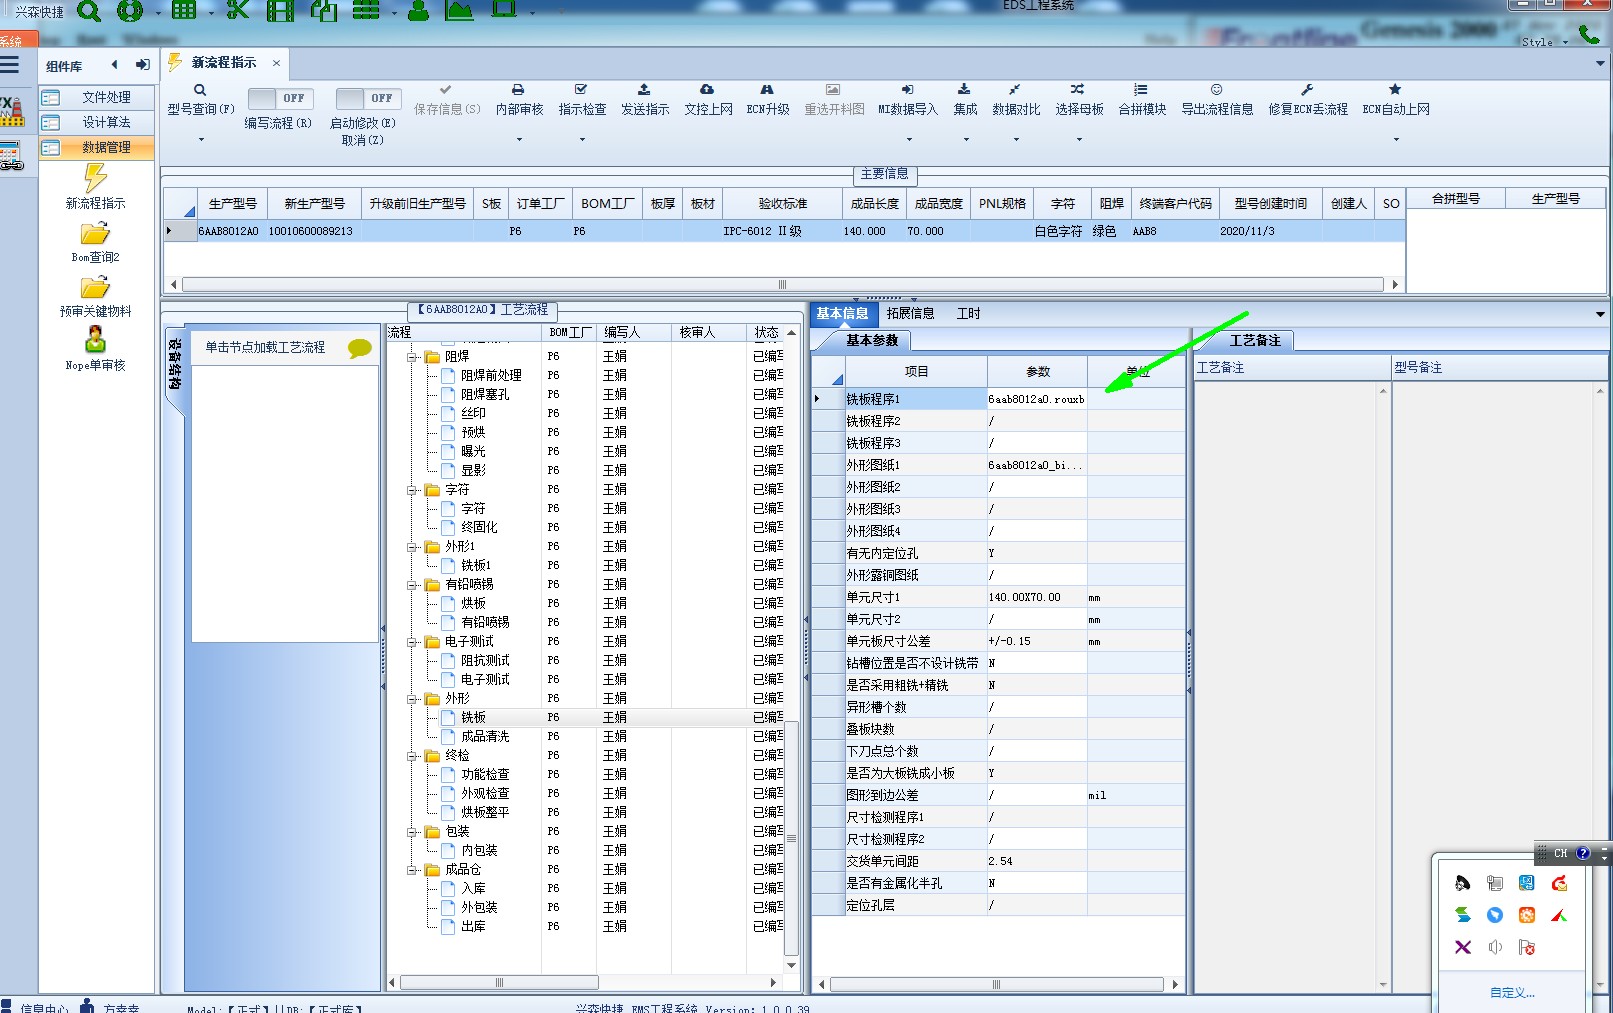Click the 修复ECN丢流程 button label
Screen dimensions: 1613x1013
pyautogui.click(x=1308, y=110)
